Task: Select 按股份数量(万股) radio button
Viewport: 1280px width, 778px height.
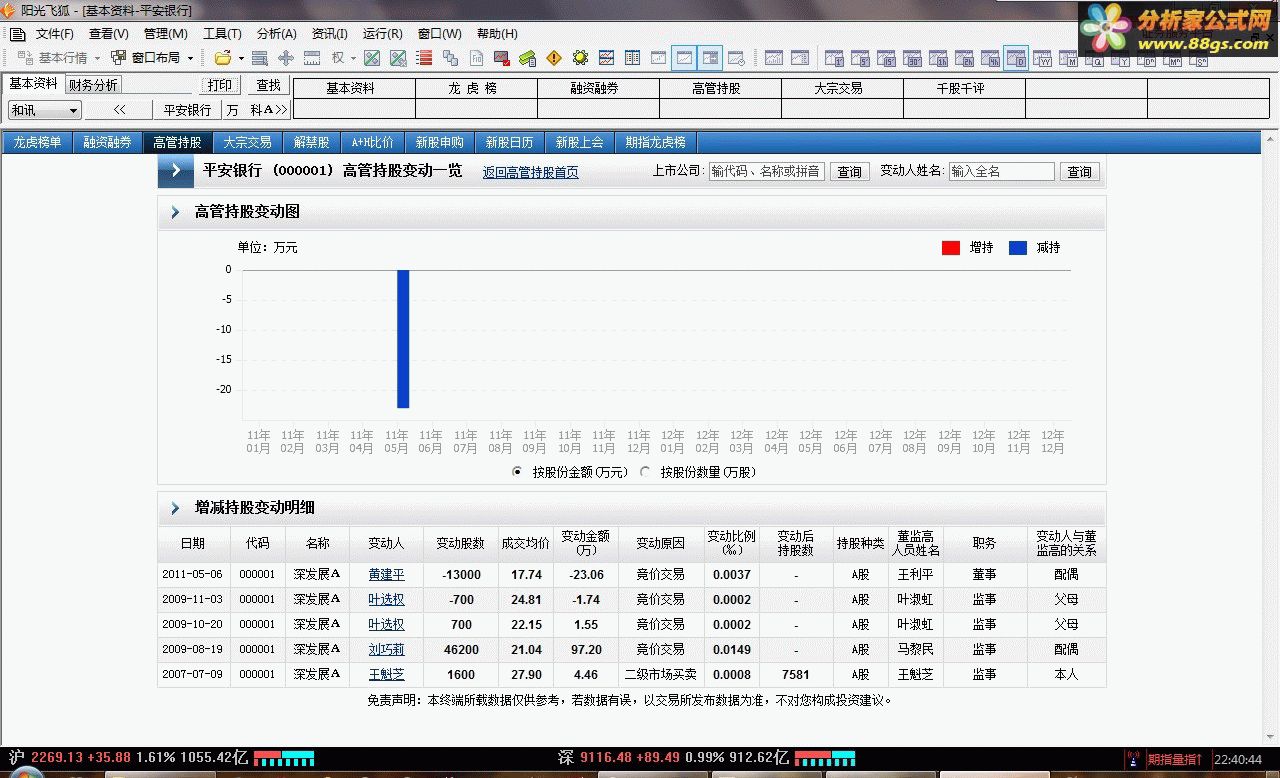Action: tap(645, 472)
